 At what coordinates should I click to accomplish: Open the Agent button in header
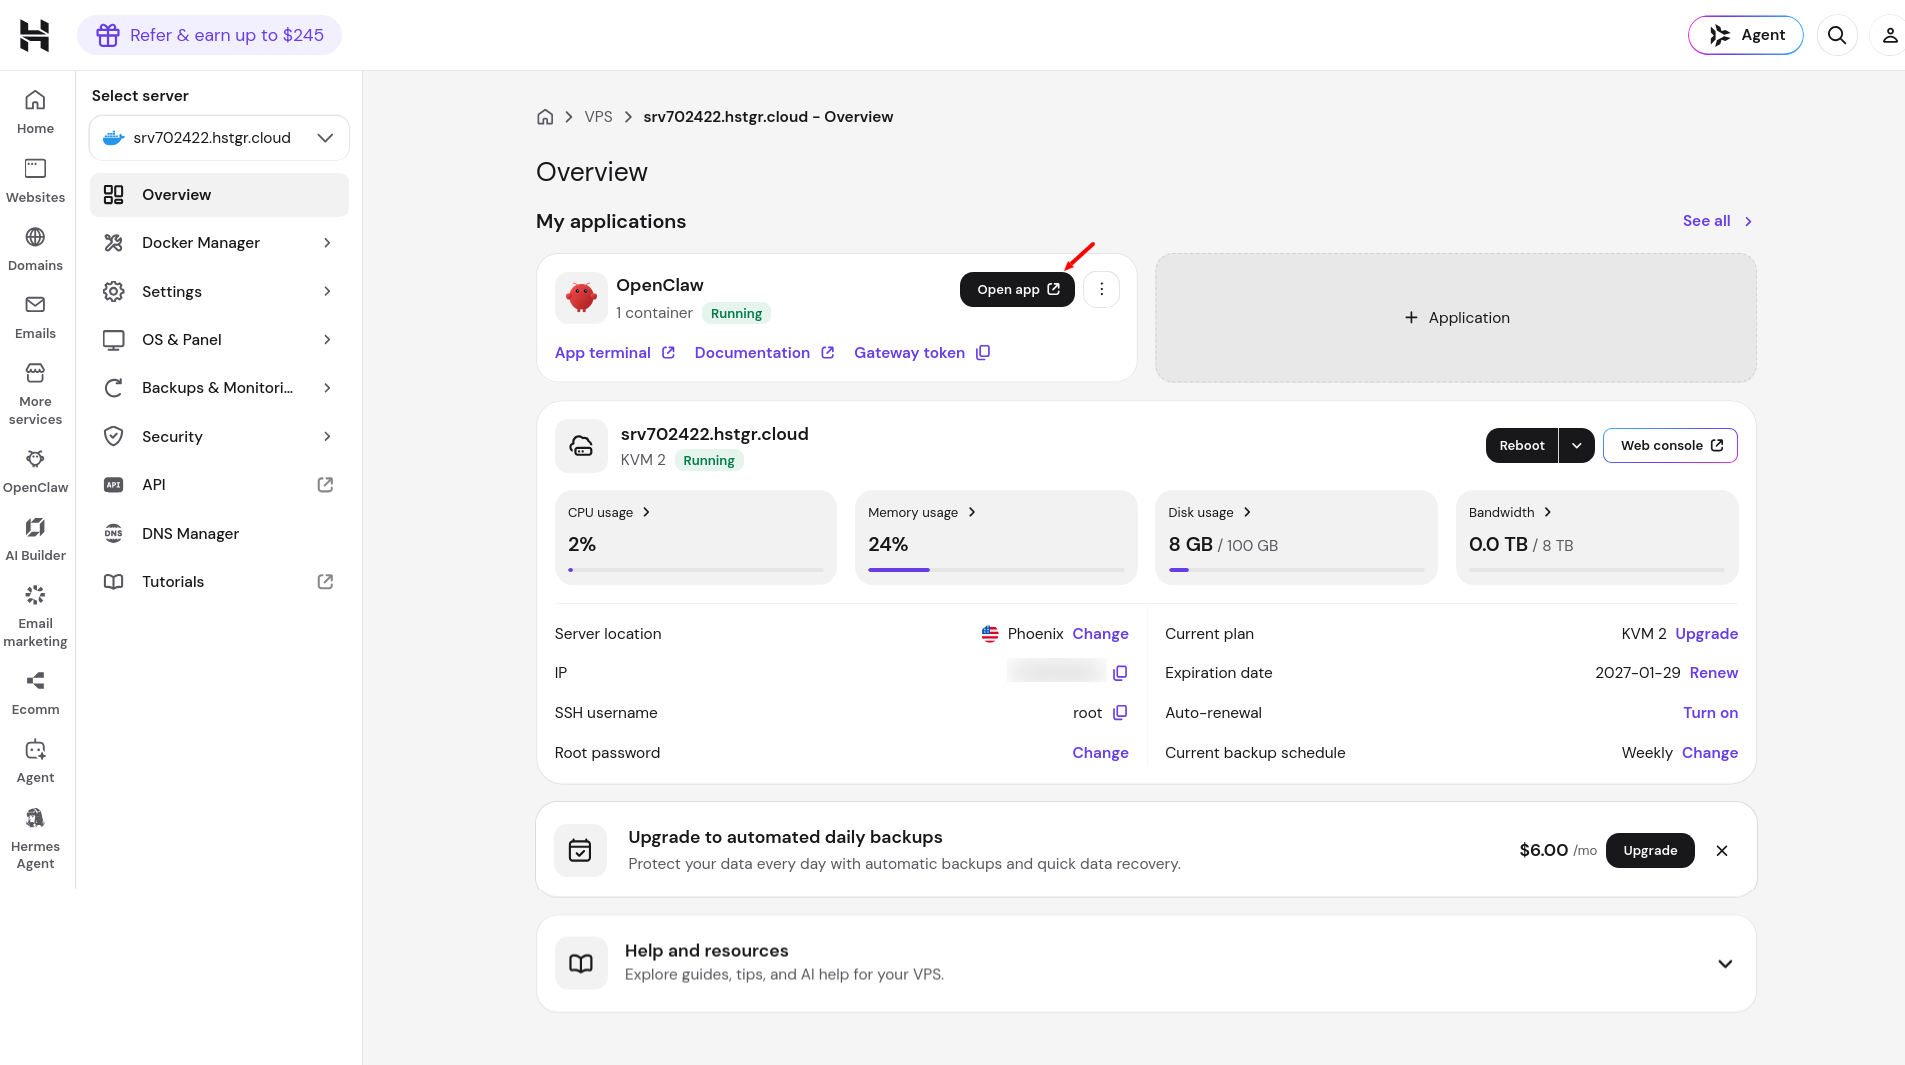click(x=1745, y=35)
